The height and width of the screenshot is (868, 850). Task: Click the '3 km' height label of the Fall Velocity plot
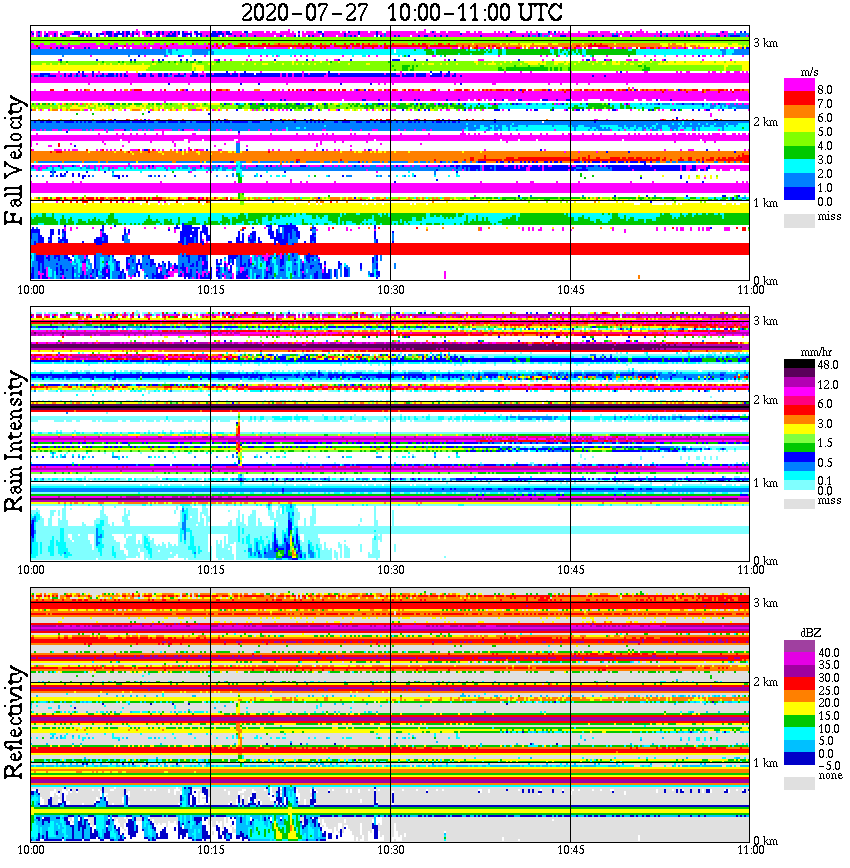[x=765, y=43]
